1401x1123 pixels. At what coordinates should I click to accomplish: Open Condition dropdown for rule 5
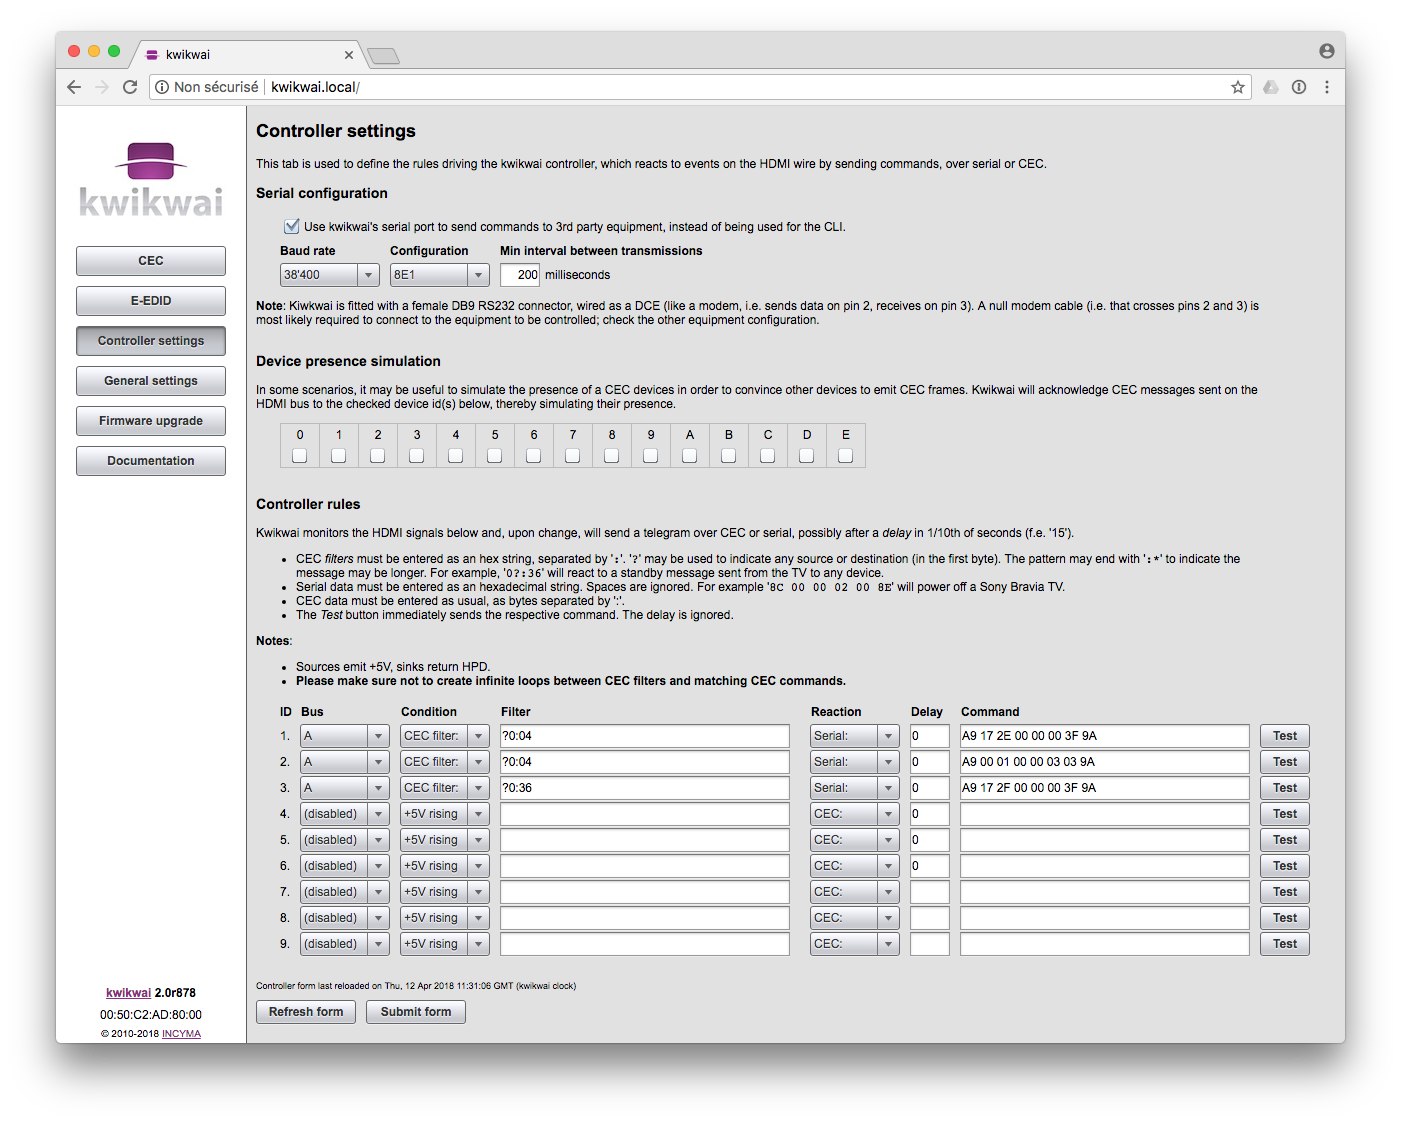tap(445, 840)
